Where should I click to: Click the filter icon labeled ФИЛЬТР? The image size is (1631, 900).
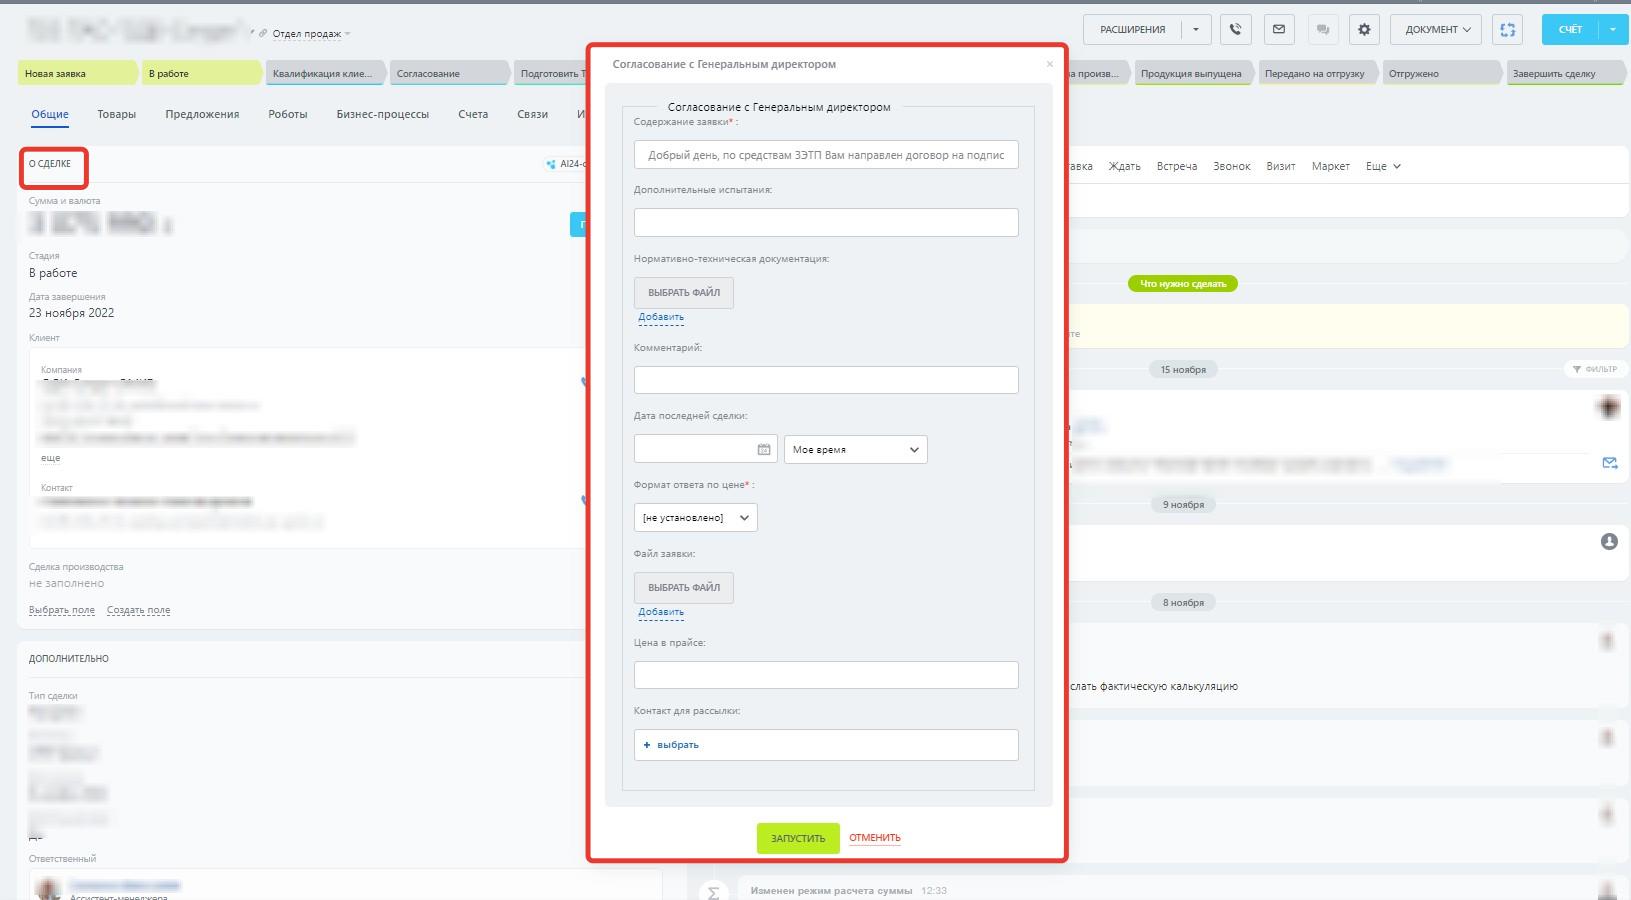point(1595,369)
